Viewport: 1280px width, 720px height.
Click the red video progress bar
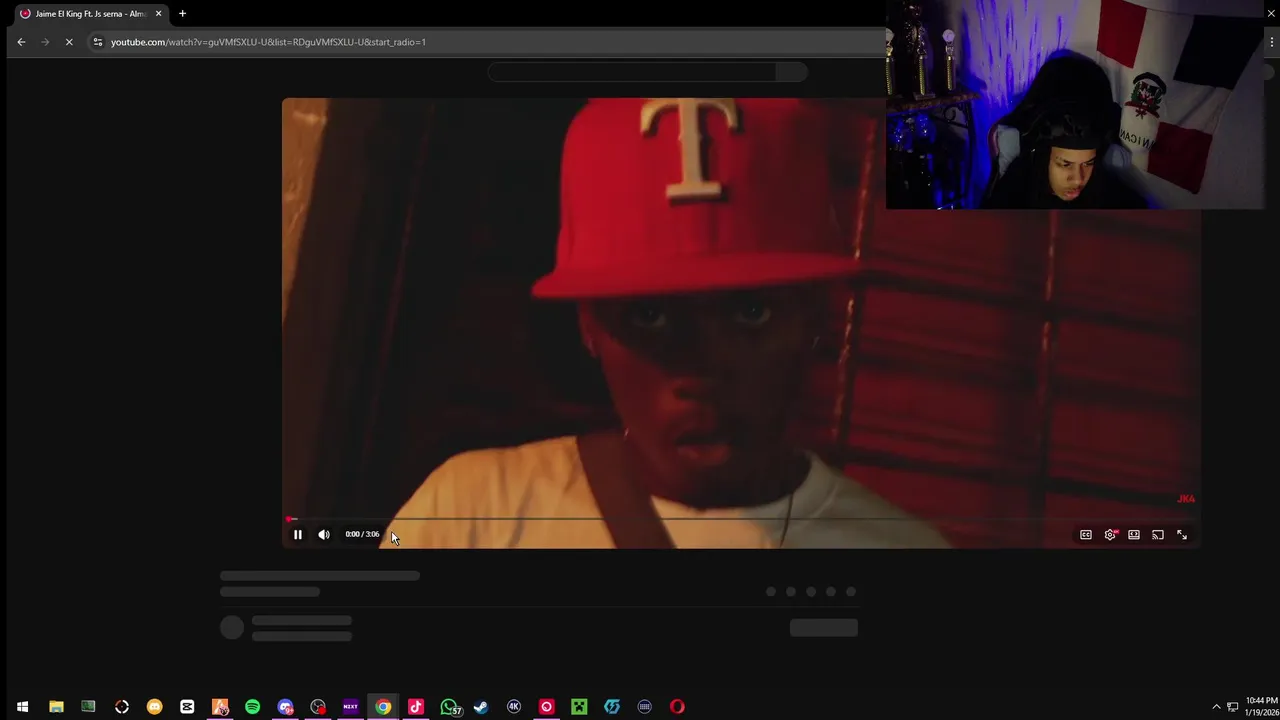point(740,519)
